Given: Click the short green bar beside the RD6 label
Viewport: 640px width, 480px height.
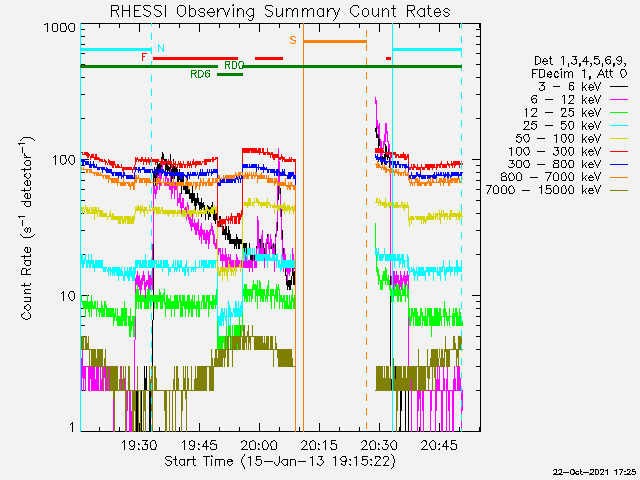Looking at the screenshot, I should click(x=230, y=75).
